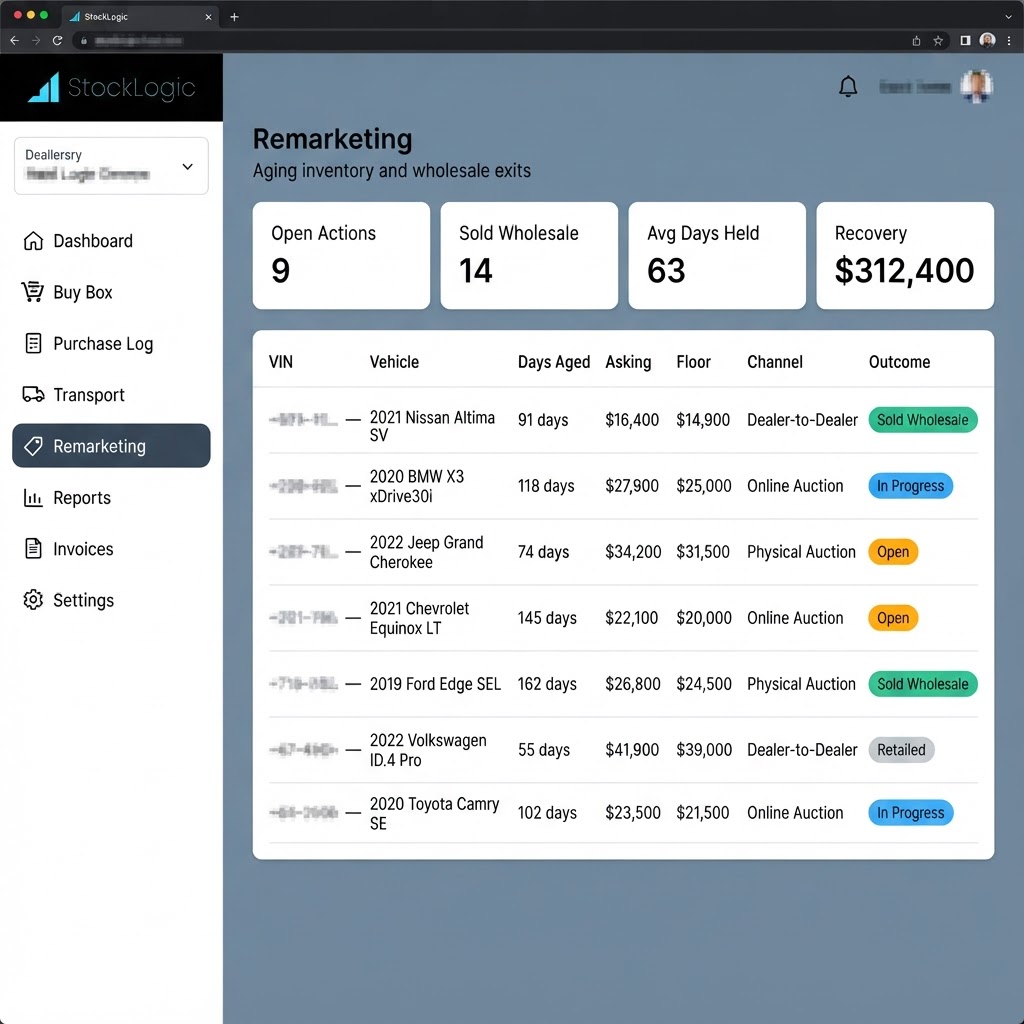Click the Avg Days Held card
Viewport: 1024px width, 1024px height.
tap(717, 255)
